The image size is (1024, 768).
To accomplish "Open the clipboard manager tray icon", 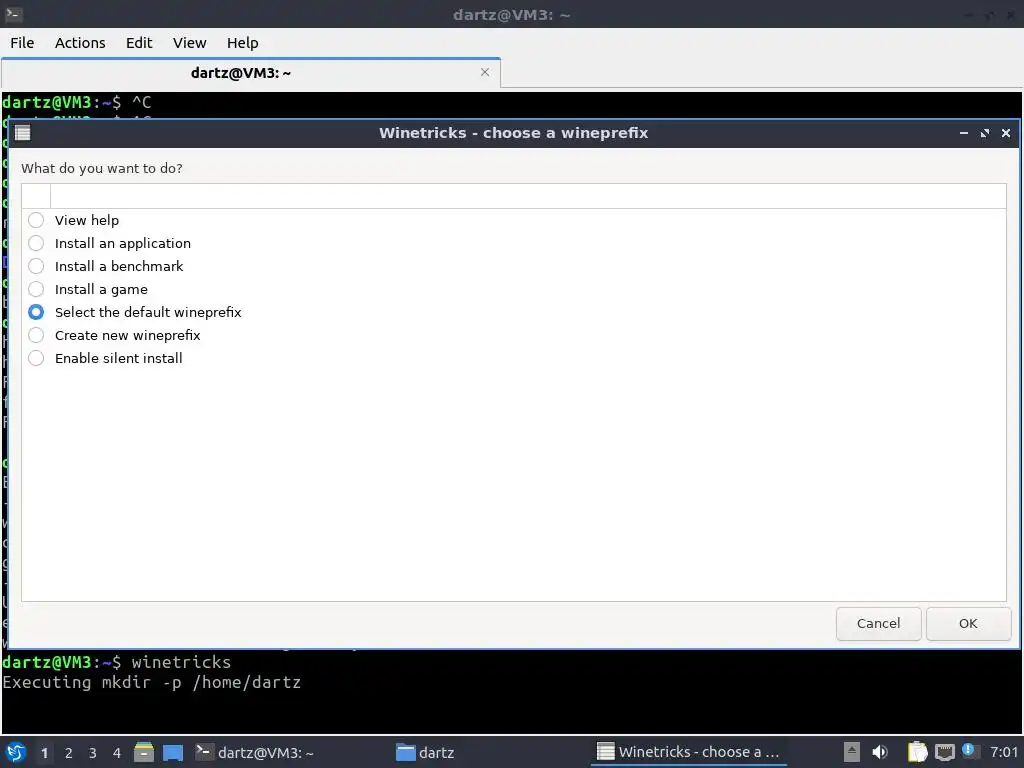I will pyautogui.click(x=918, y=752).
